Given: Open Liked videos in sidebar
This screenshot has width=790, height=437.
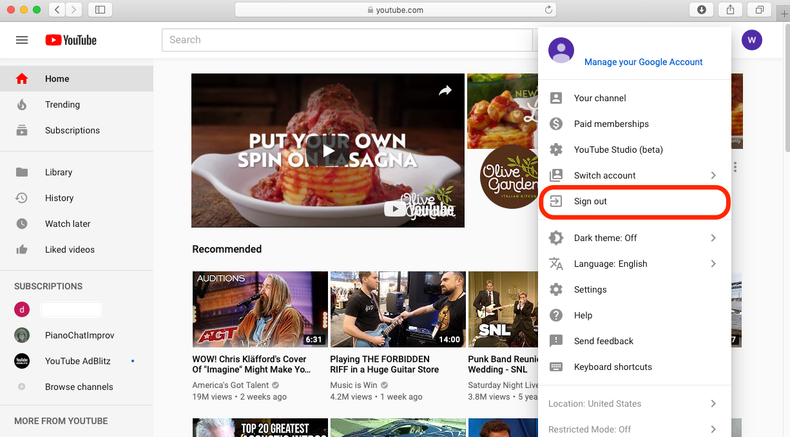Looking at the screenshot, I should [69, 250].
